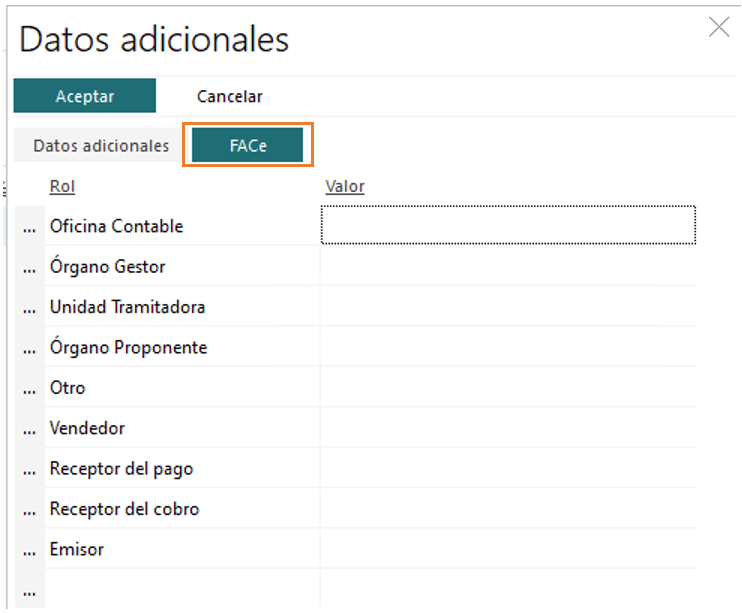Sort by the Rol column header

62,187
